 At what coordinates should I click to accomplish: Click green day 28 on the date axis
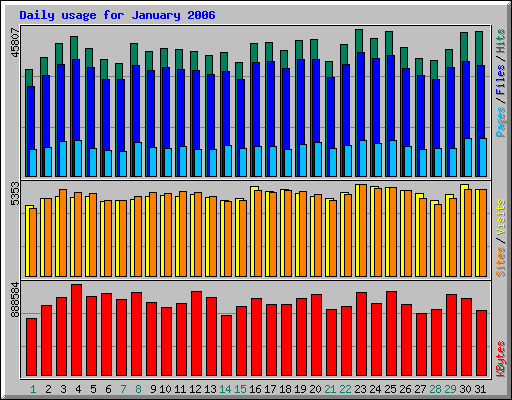point(435,389)
